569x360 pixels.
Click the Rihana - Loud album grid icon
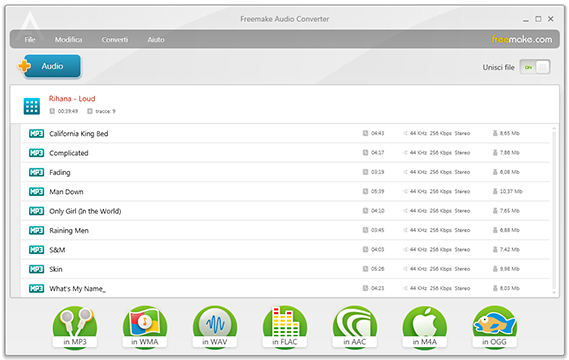point(32,106)
